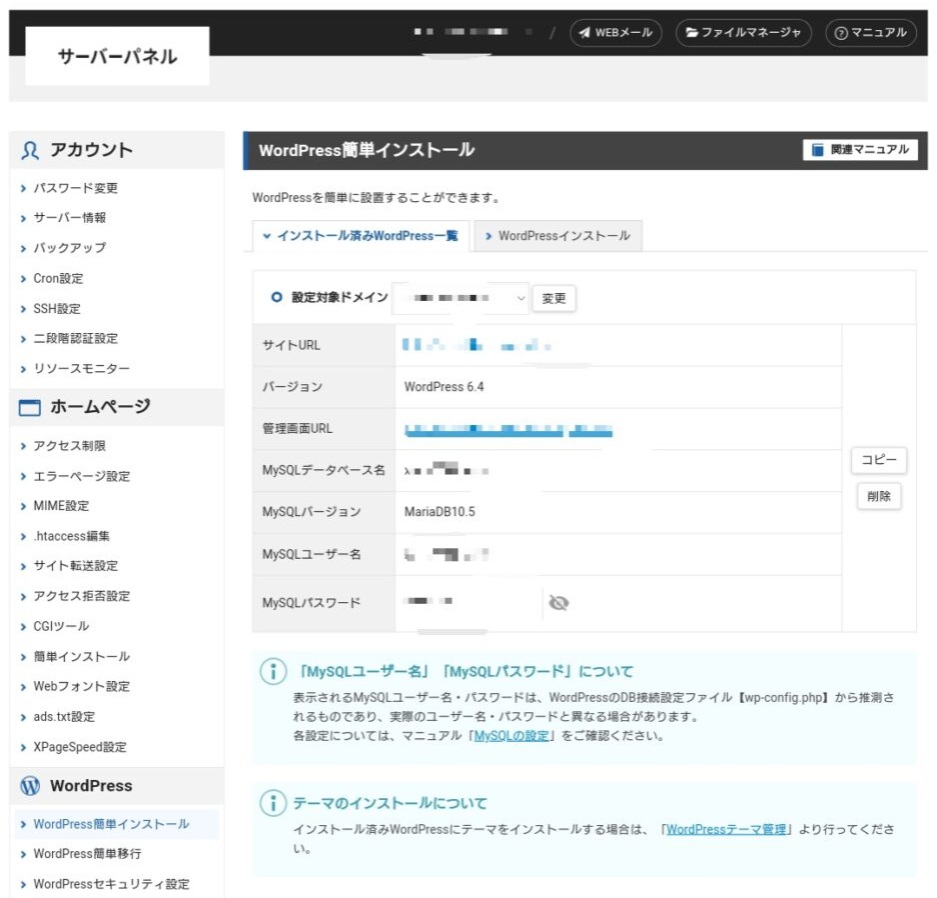Click the WordPress 6.4 version value

click(x=444, y=387)
